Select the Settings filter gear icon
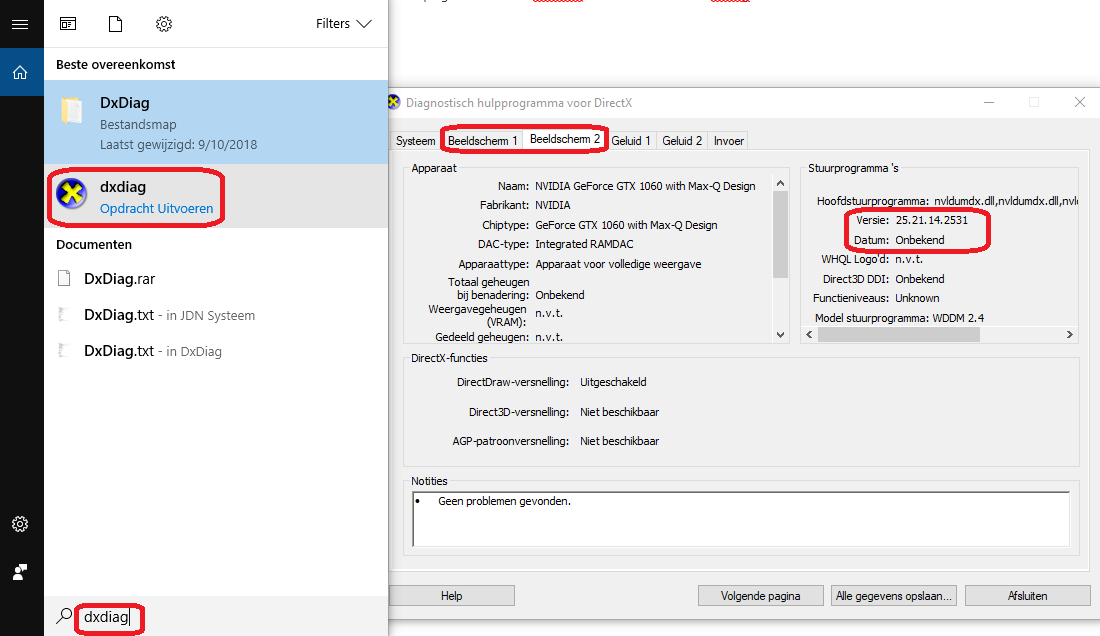This screenshot has height=636, width=1100. (163, 25)
